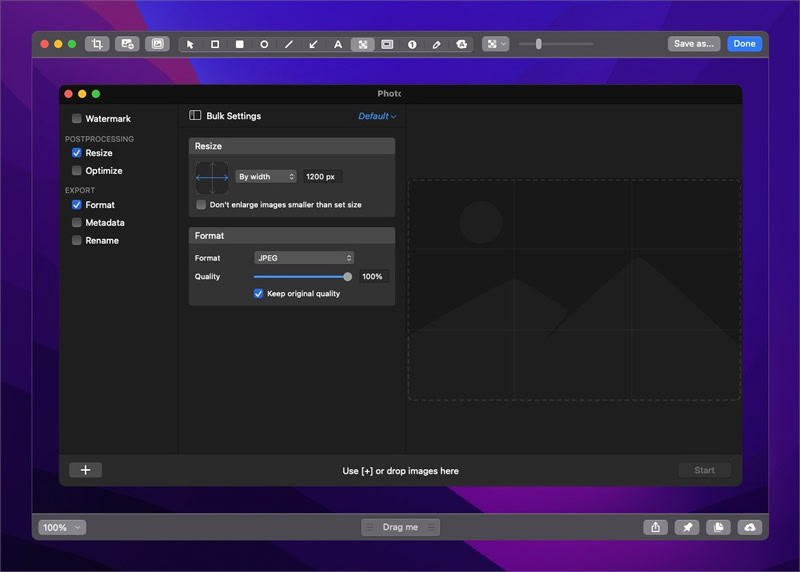Screen dimensions: 800x572
Task: Click the fill stamp tool icon
Action: coord(461,44)
